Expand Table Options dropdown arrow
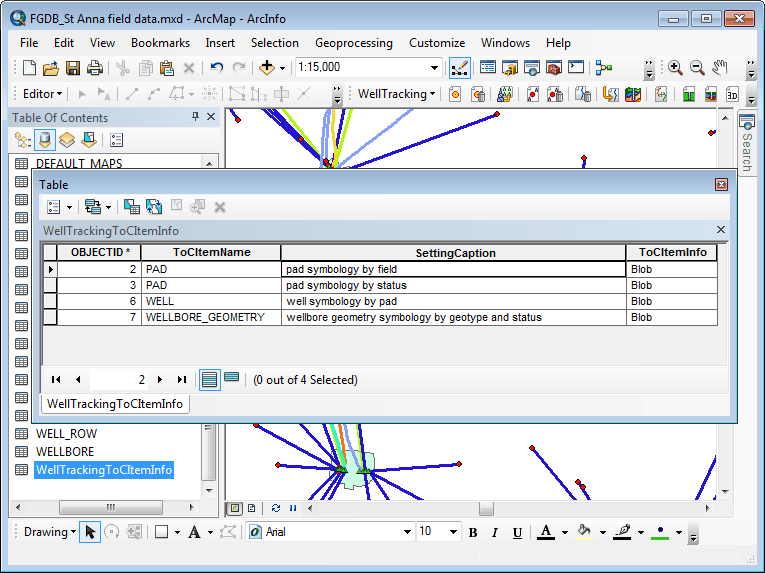Viewport: 765px width, 573px height. 69,207
